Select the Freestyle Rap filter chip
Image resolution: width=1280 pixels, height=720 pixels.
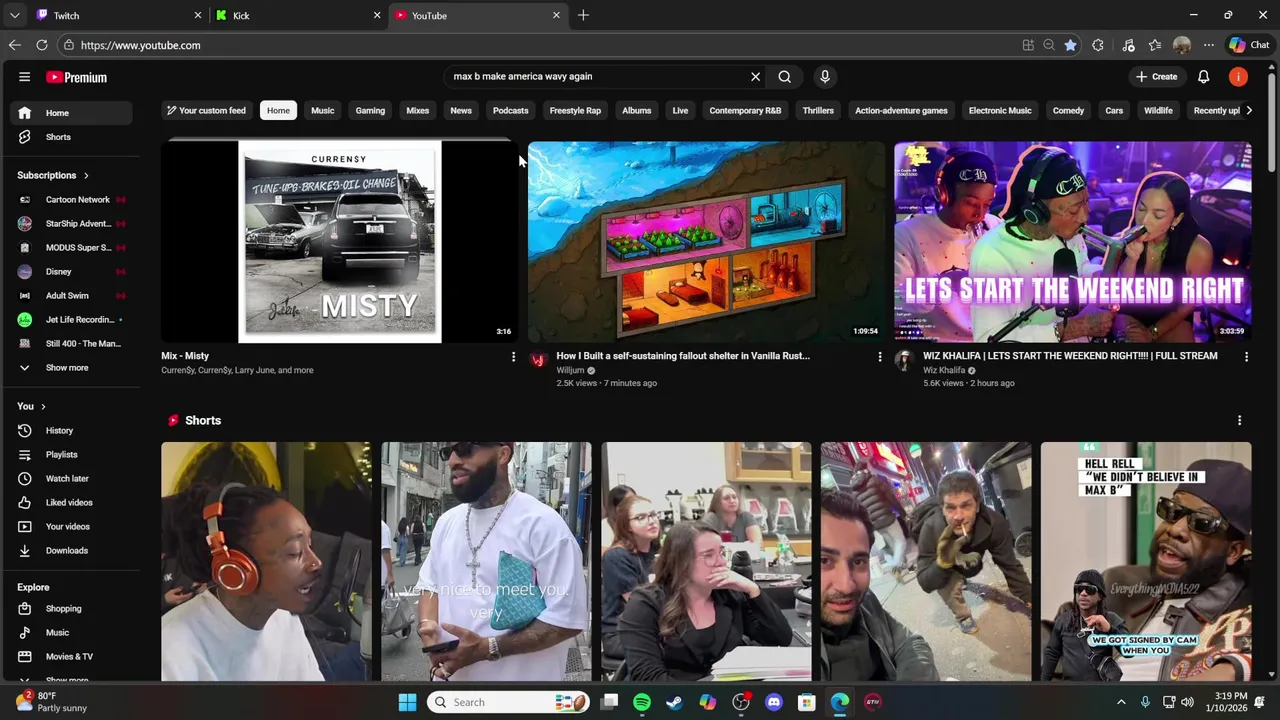click(x=575, y=110)
